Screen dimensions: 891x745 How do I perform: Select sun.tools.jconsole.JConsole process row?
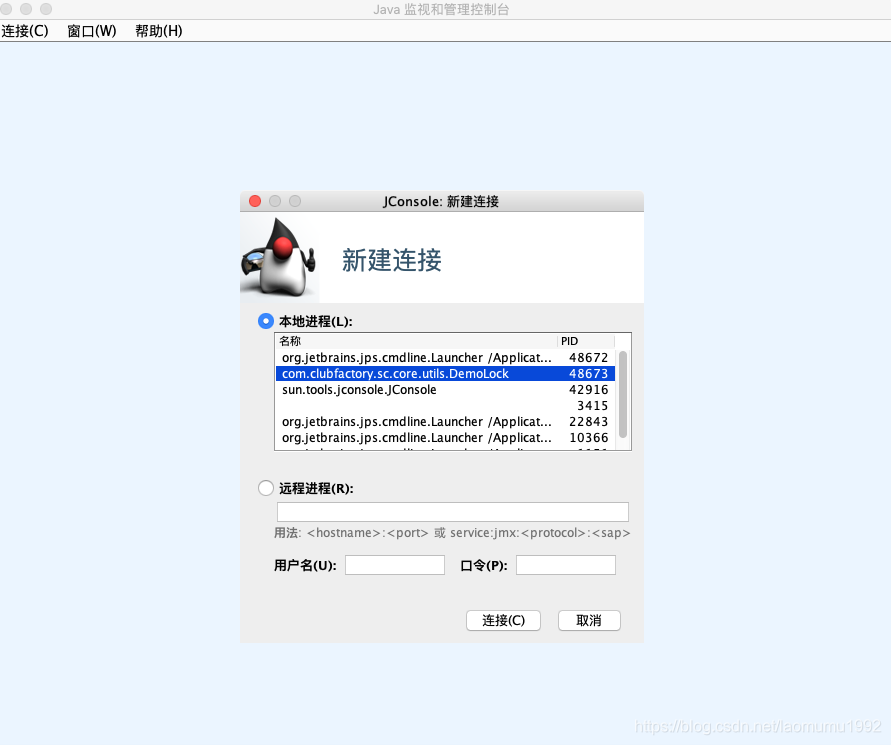(445, 389)
